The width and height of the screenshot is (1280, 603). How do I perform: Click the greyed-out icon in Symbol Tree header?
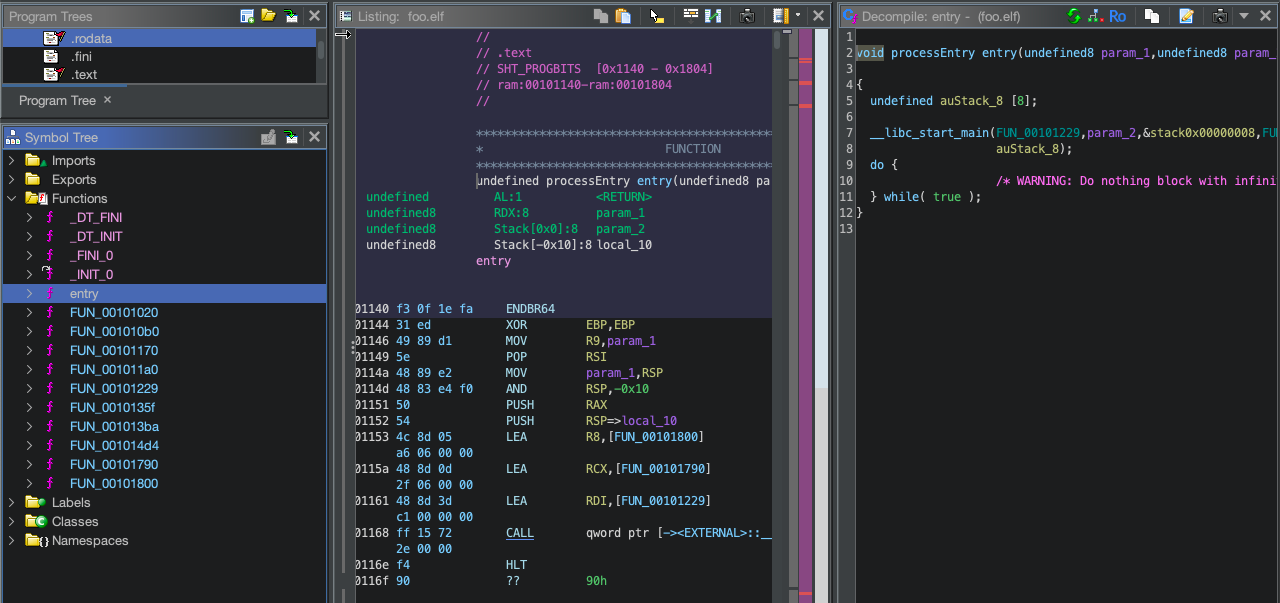tap(268, 137)
